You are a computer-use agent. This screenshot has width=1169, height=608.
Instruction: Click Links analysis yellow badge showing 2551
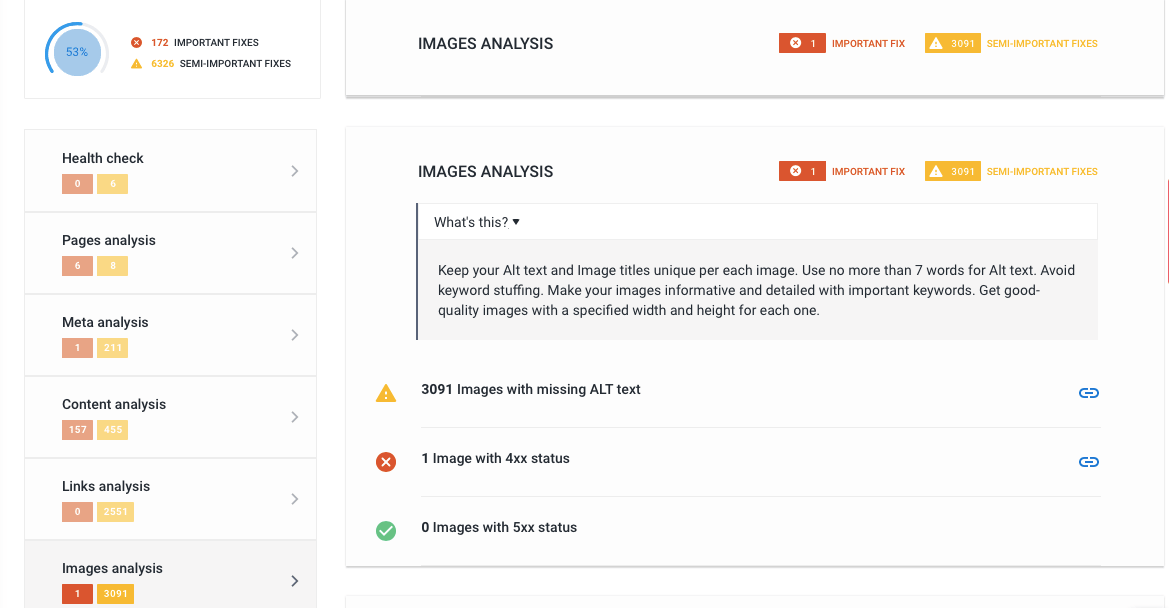tap(116, 512)
